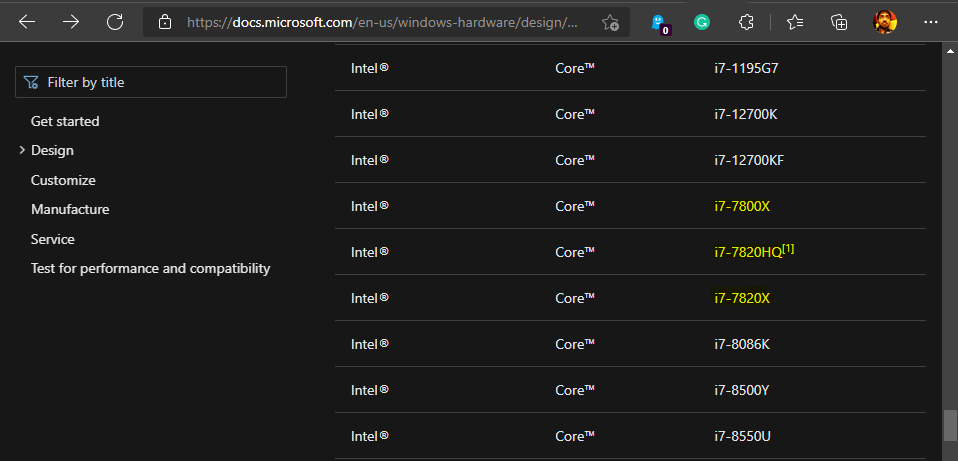The width and height of the screenshot is (958, 461).
Task: Click the Filter by title field
Action: point(151,82)
